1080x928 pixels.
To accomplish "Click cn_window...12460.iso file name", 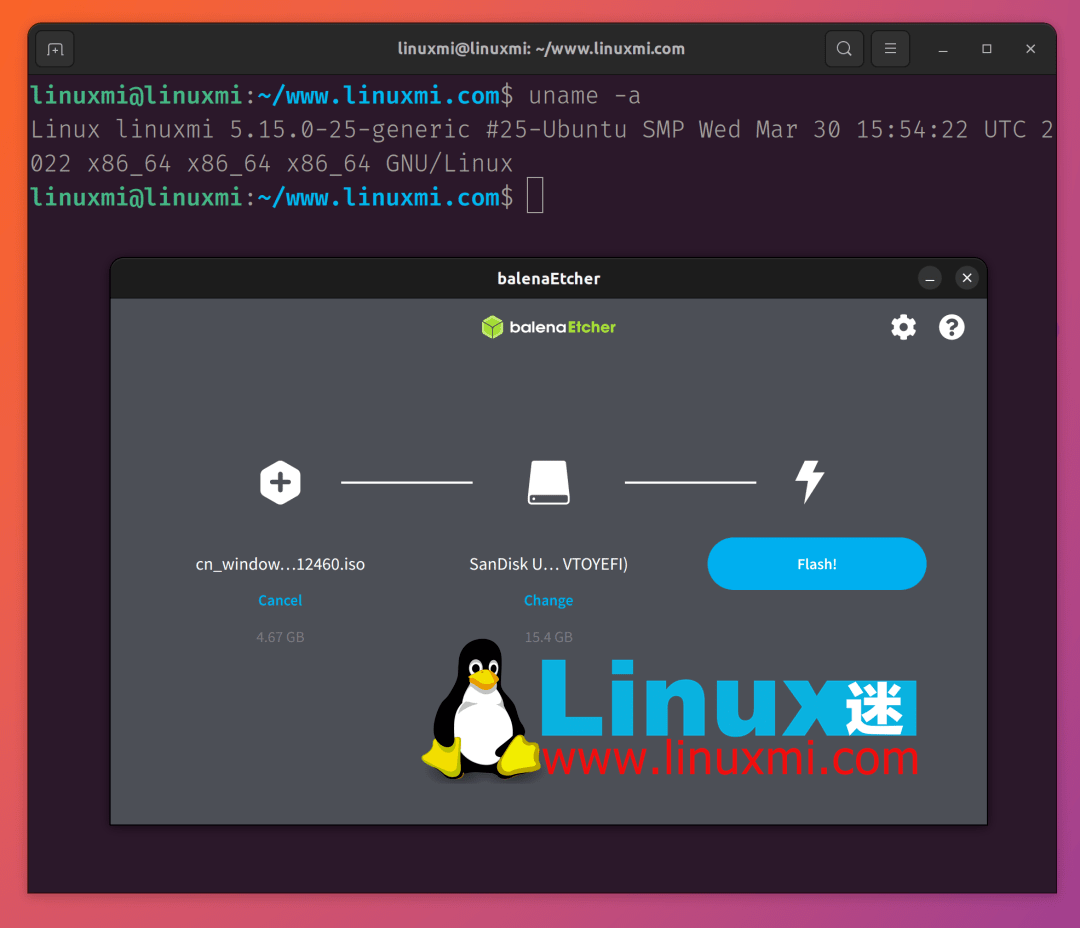I will click(x=280, y=564).
